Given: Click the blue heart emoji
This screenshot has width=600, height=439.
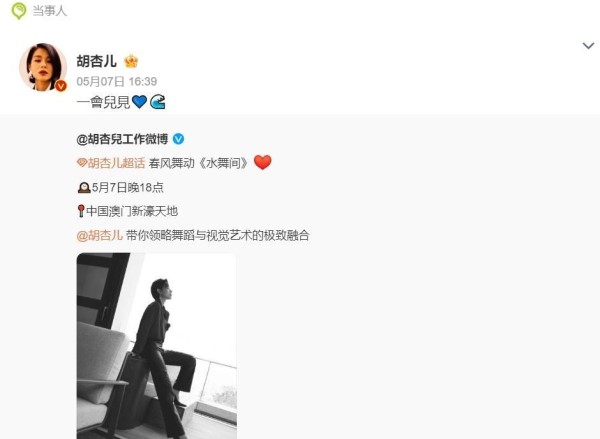Looking at the screenshot, I should pyautogui.click(x=139, y=102).
